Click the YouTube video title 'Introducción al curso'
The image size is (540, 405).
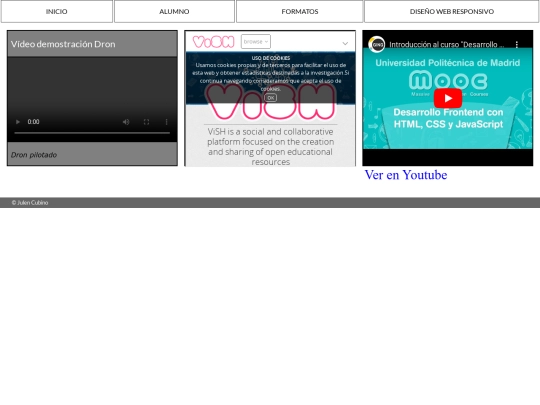click(x=447, y=44)
